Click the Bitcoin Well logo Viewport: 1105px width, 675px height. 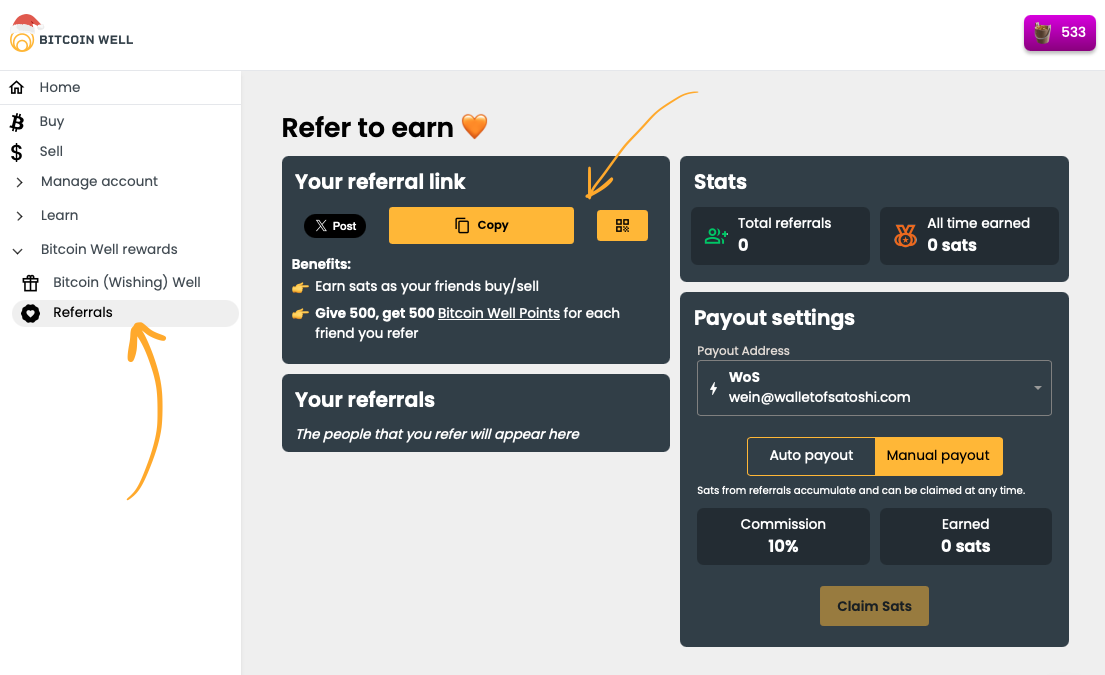71,35
